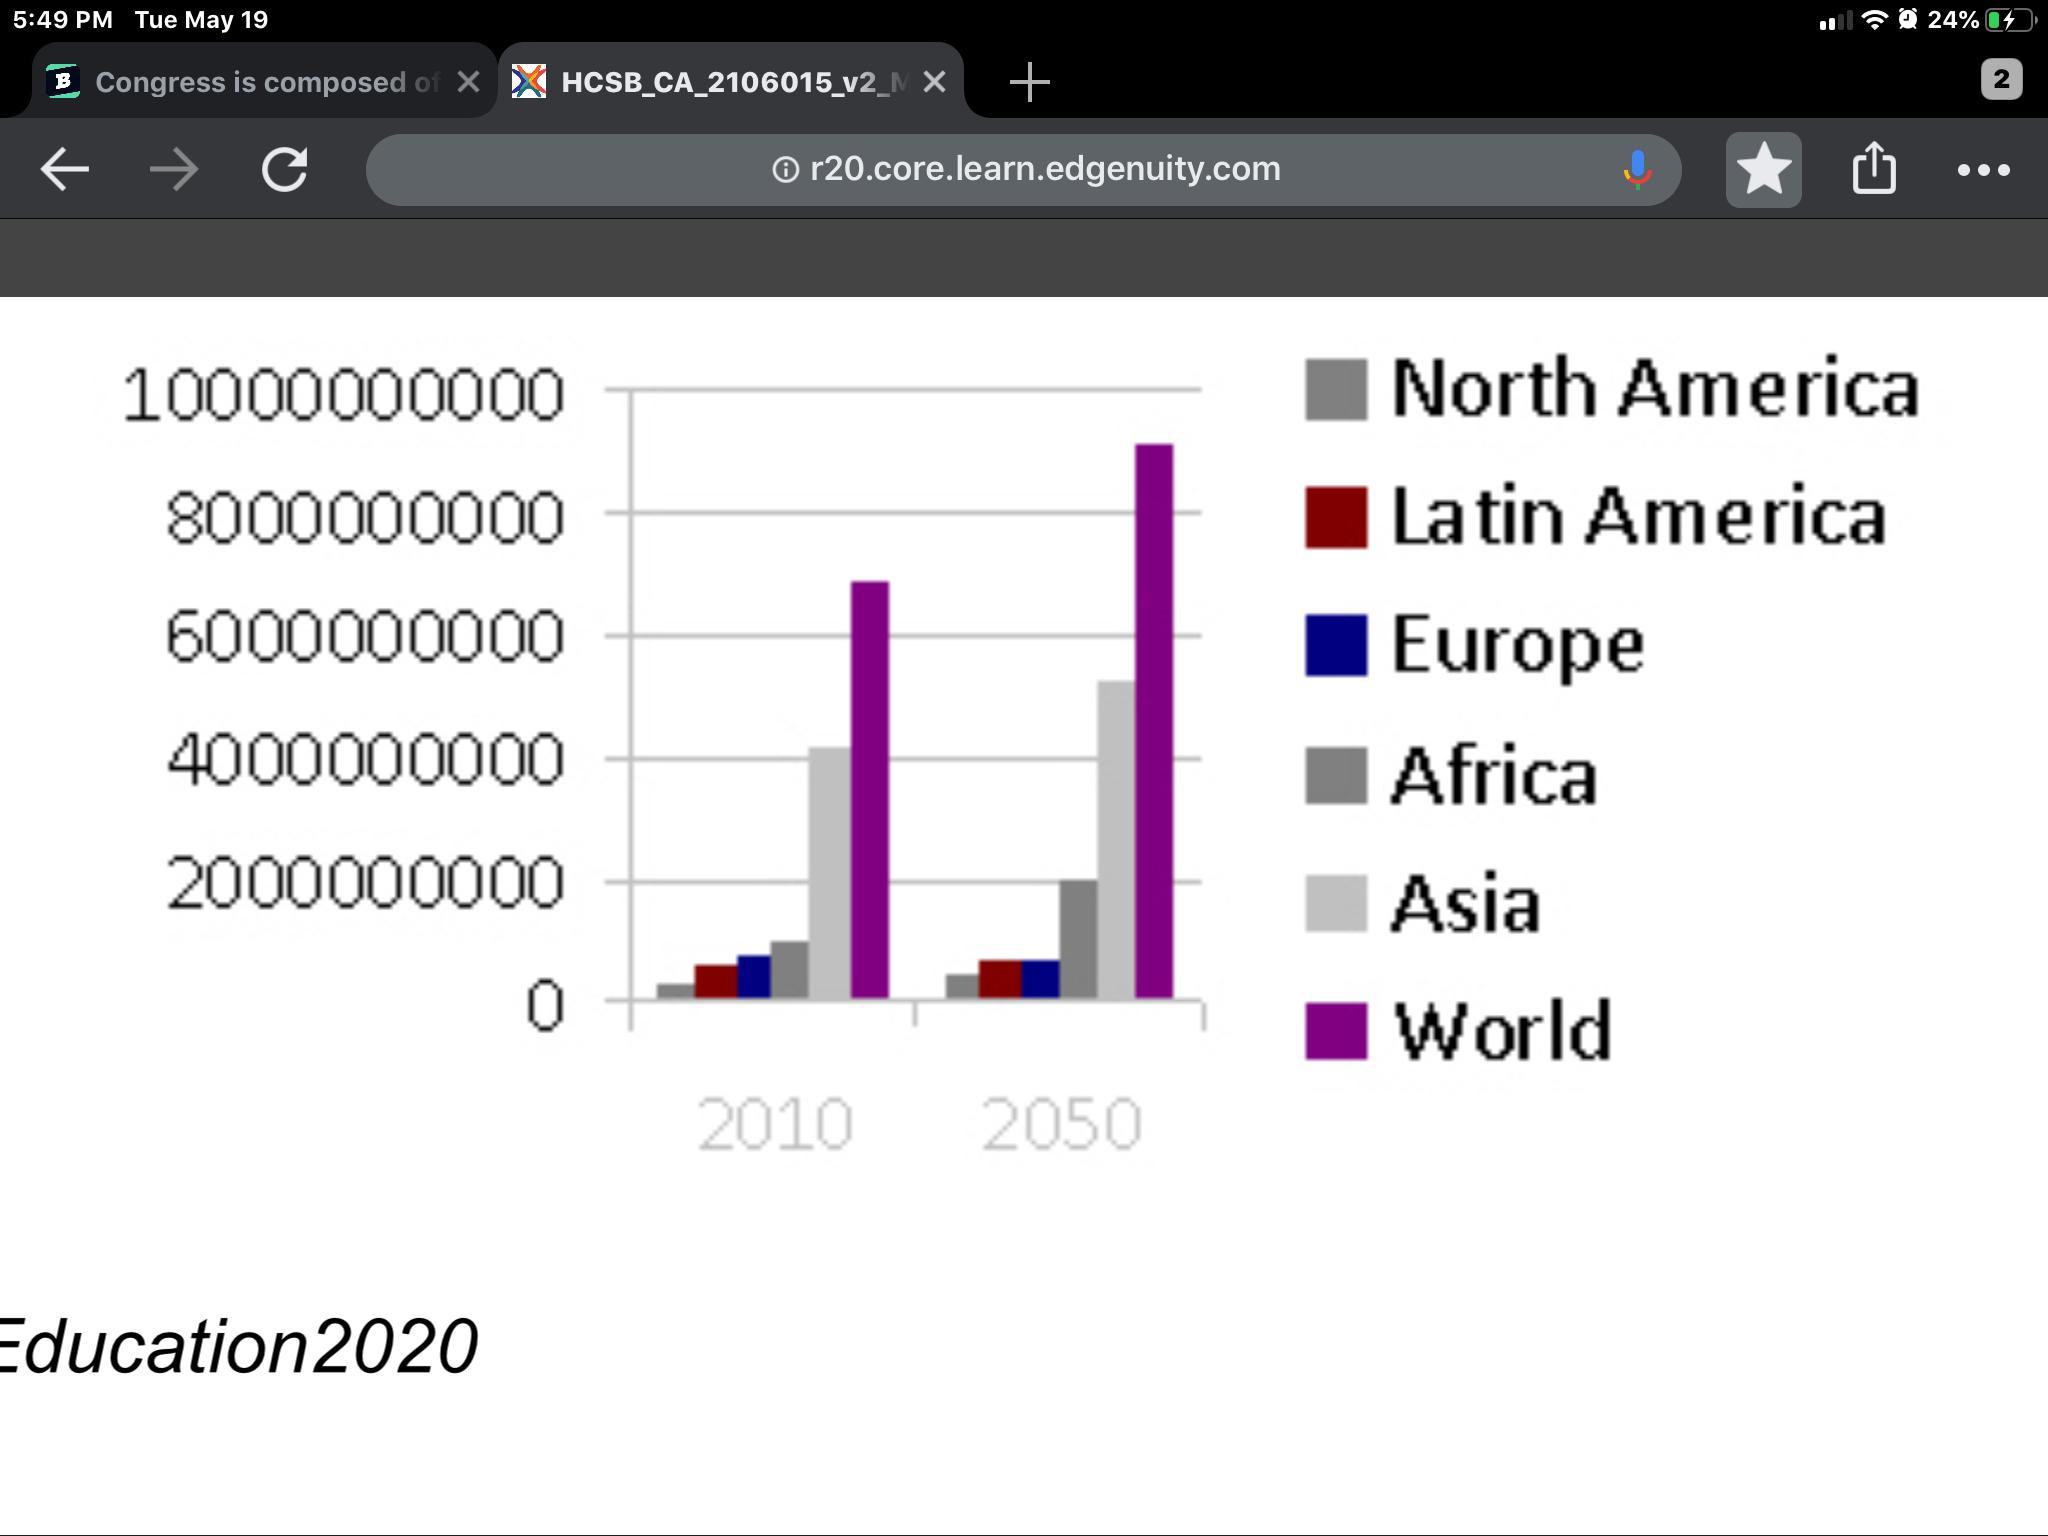Select the HCSB_CA_2106015 tab

click(x=720, y=82)
